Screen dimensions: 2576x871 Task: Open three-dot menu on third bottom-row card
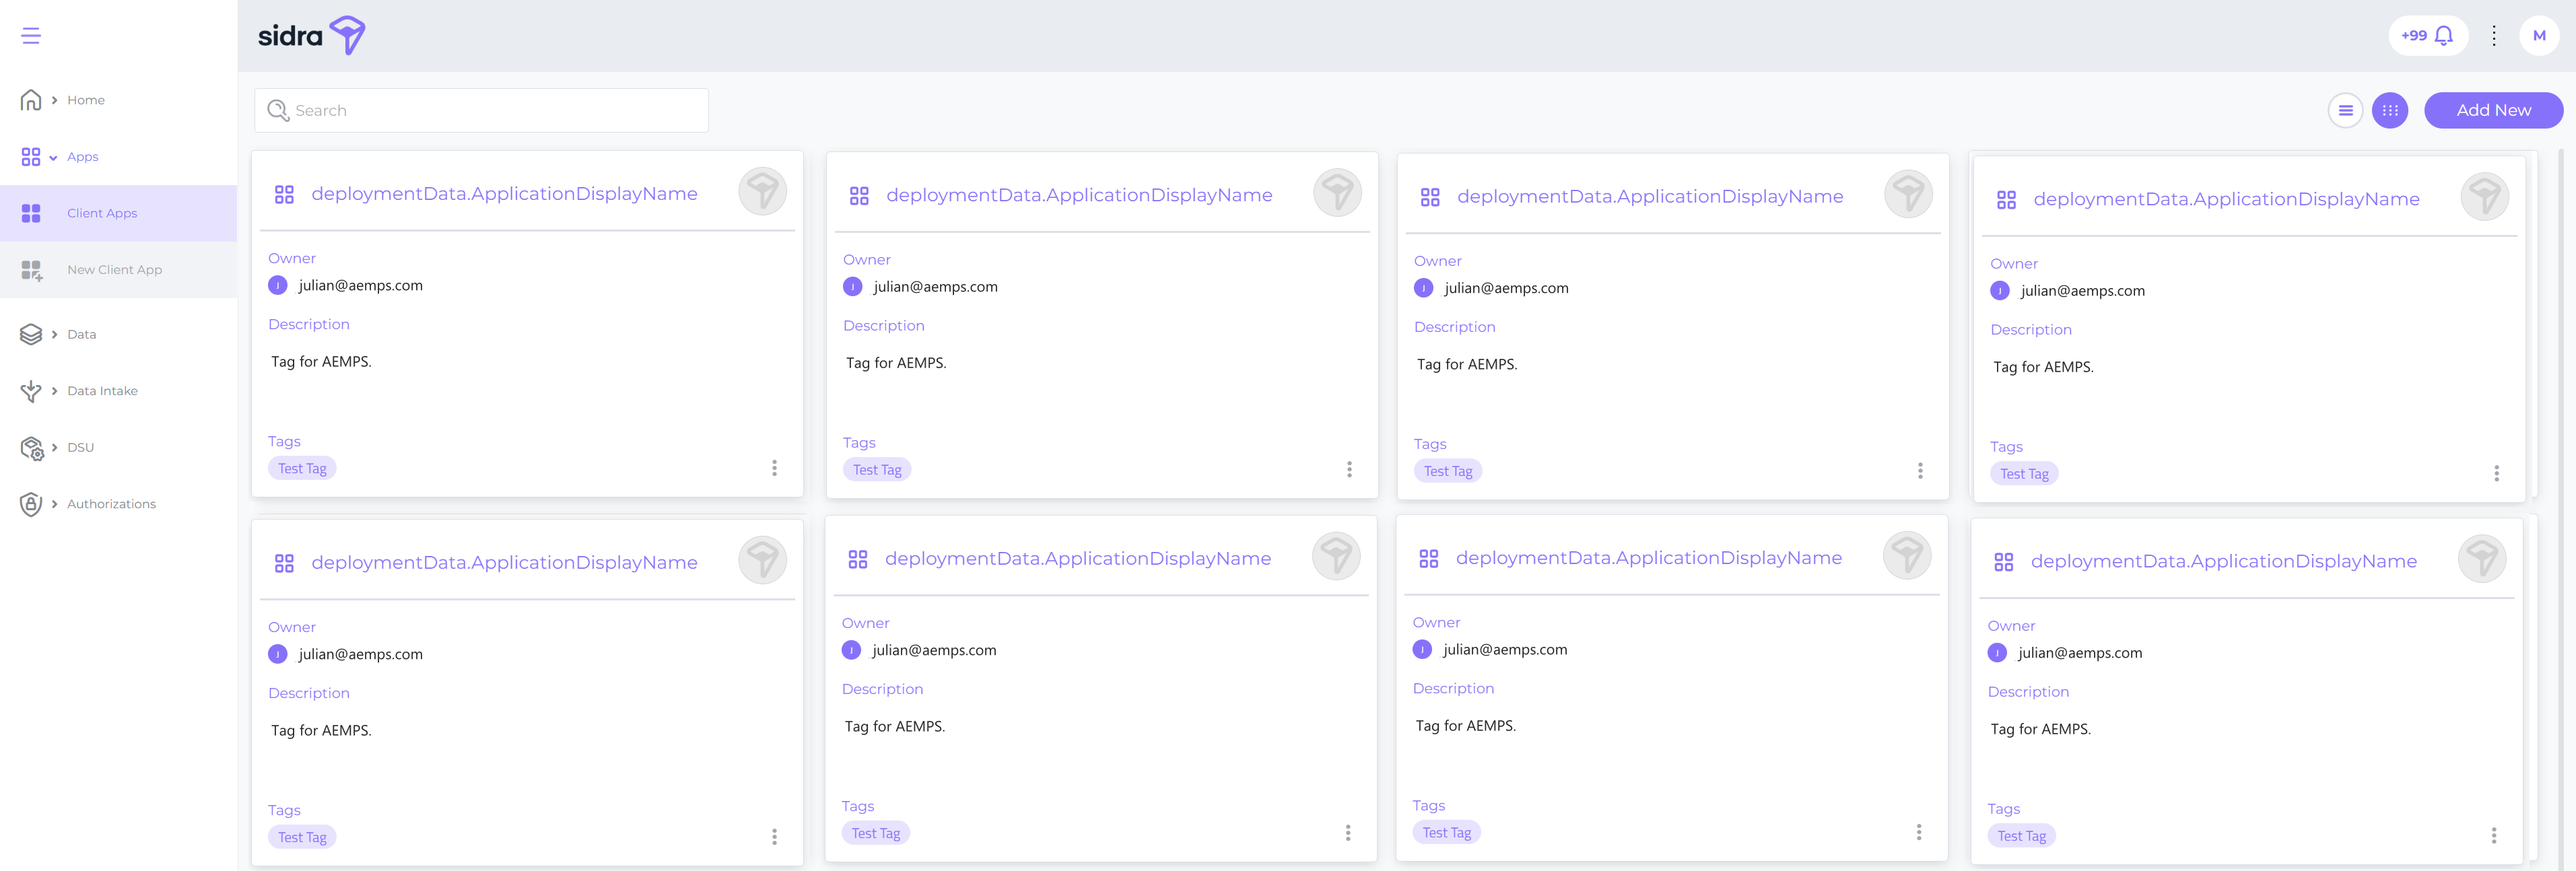tap(1919, 832)
